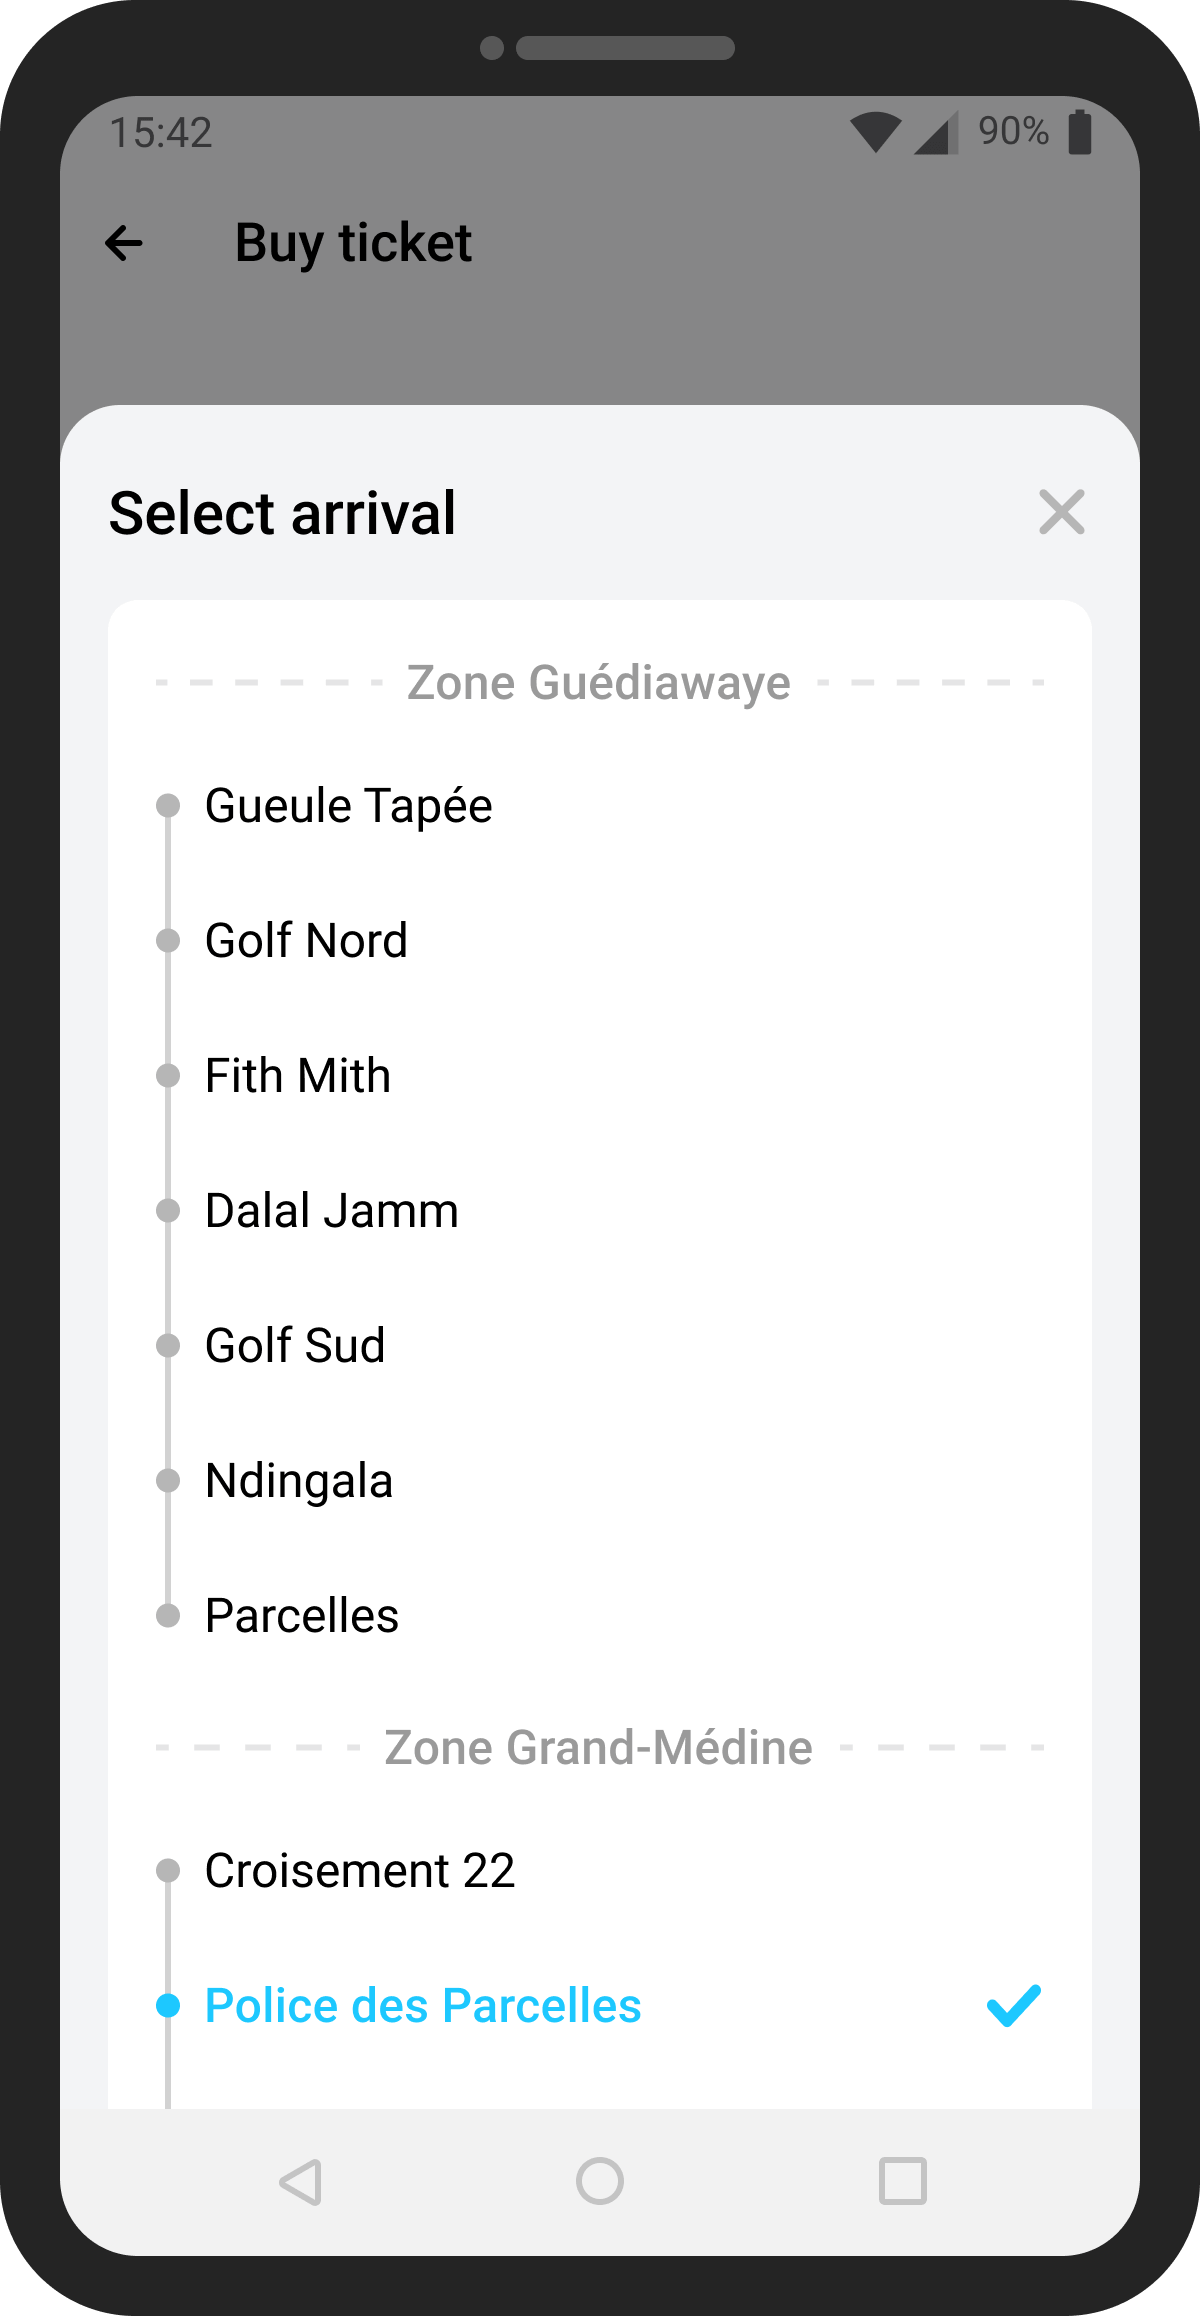Tap the Zone Grand-Médine section header

pyautogui.click(x=598, y=1748)
